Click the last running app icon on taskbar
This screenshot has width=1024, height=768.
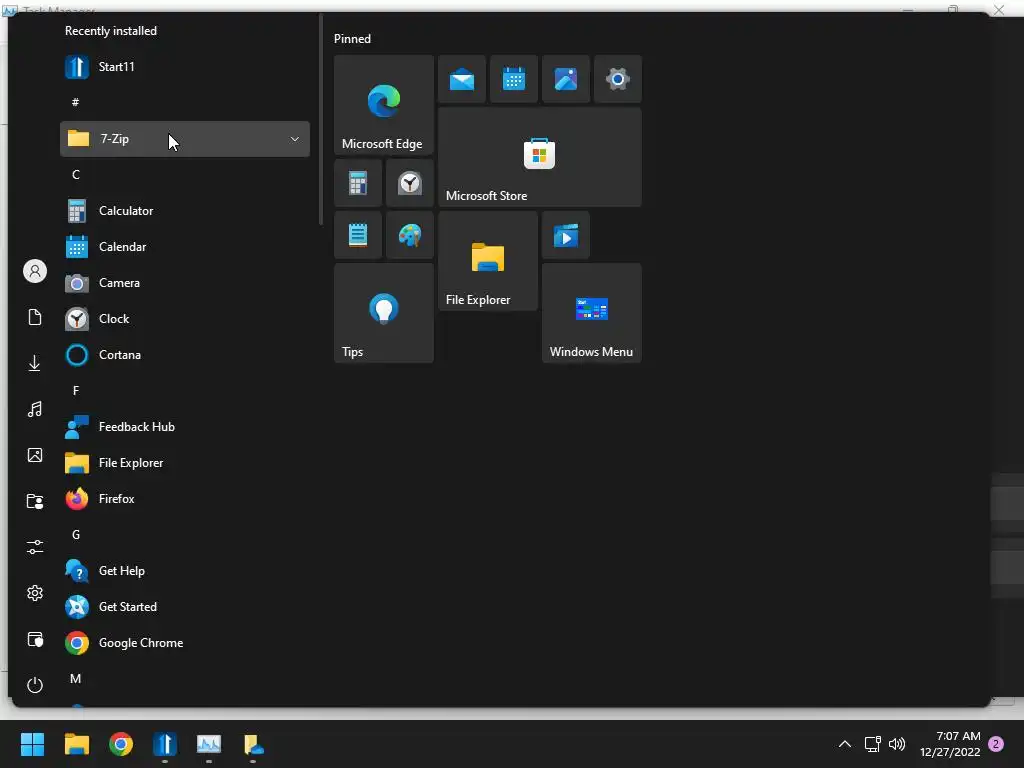click(253, 744)
